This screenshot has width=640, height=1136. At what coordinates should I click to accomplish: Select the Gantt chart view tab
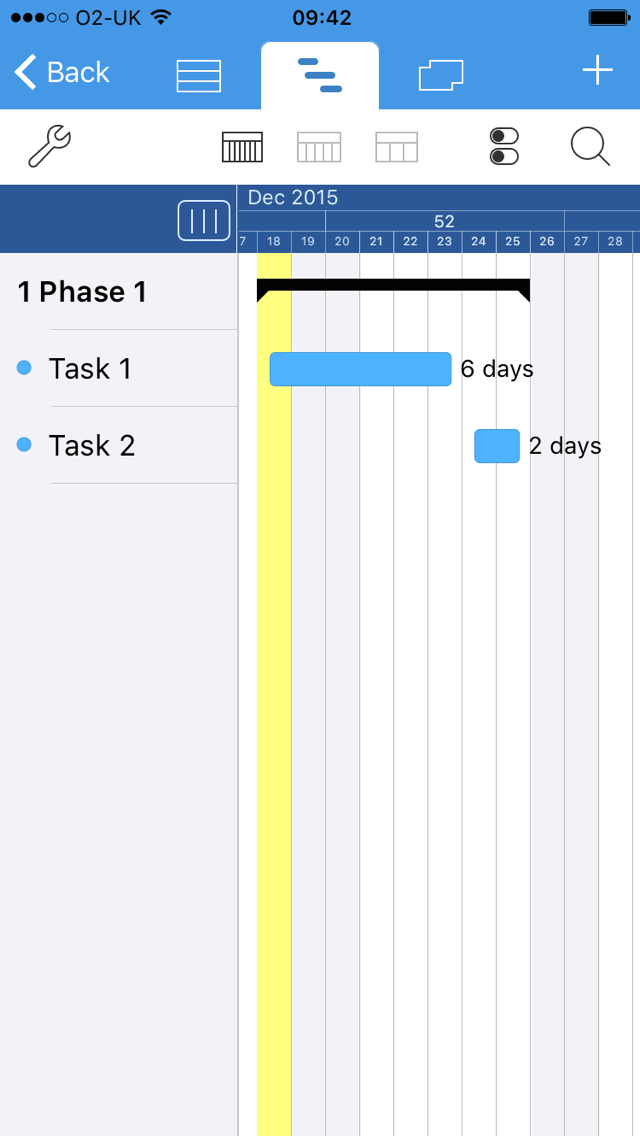click(x=320, y=76)
